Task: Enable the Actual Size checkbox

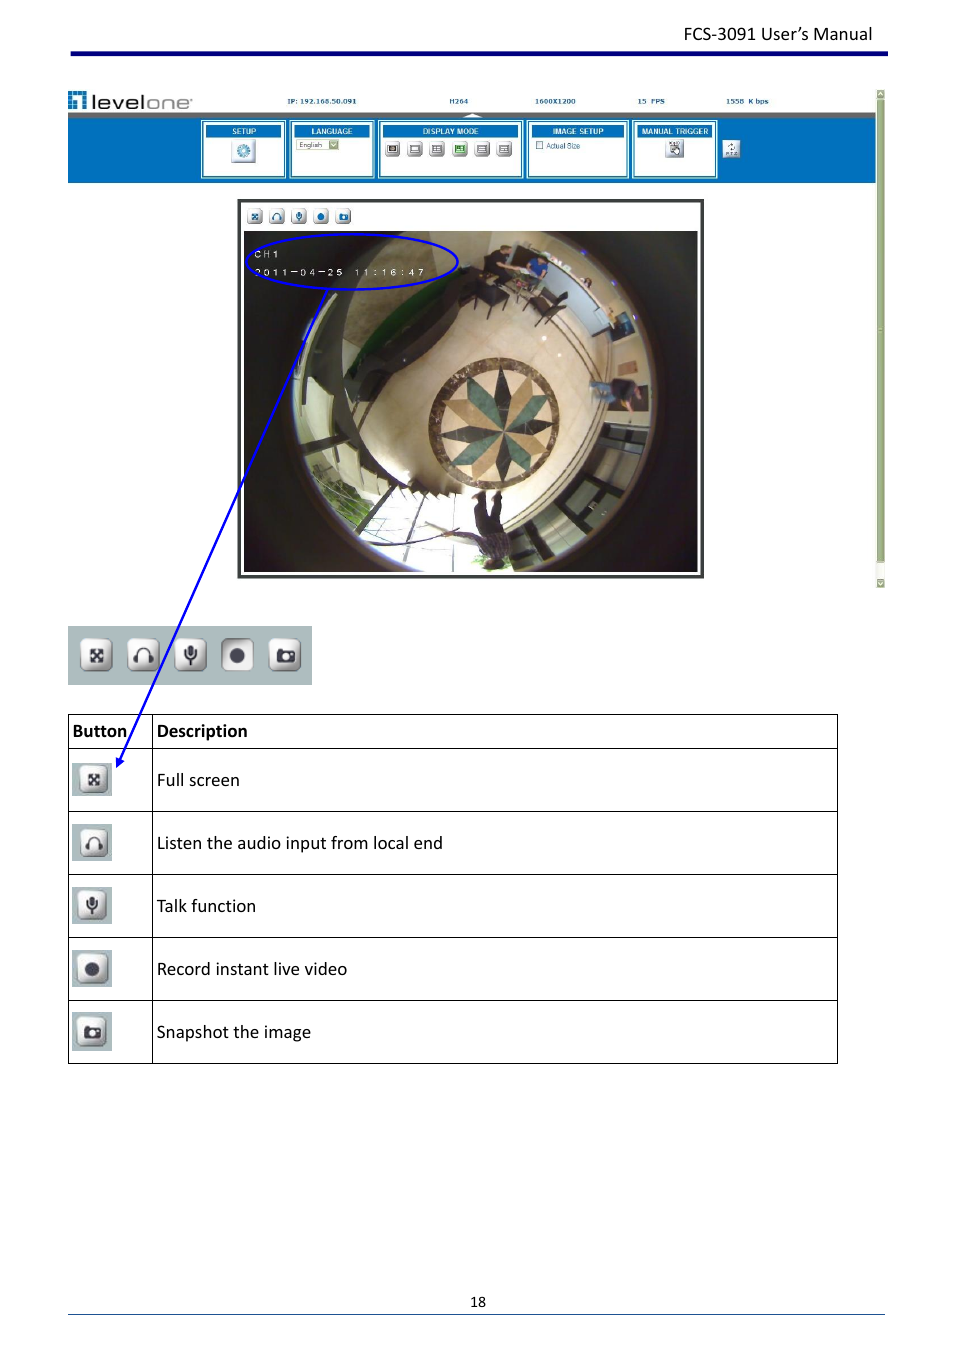Action: (539, 145)
